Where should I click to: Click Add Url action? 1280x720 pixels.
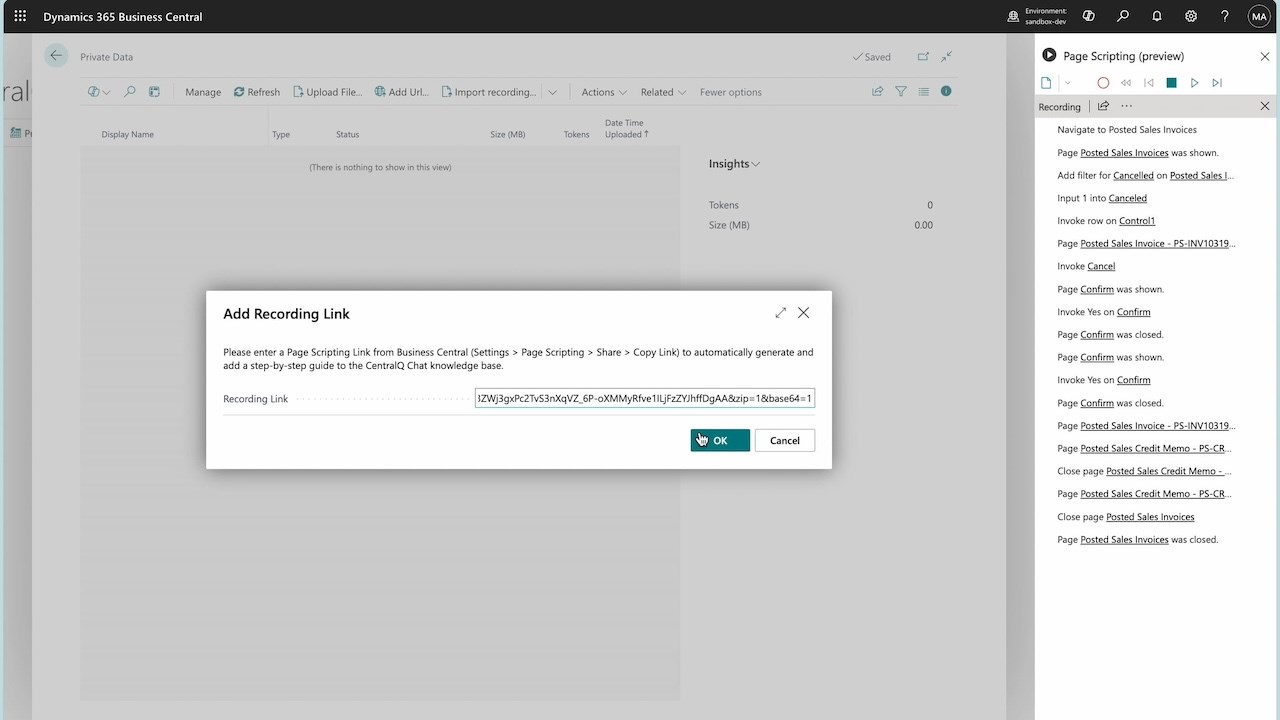(x=401, y=92)
